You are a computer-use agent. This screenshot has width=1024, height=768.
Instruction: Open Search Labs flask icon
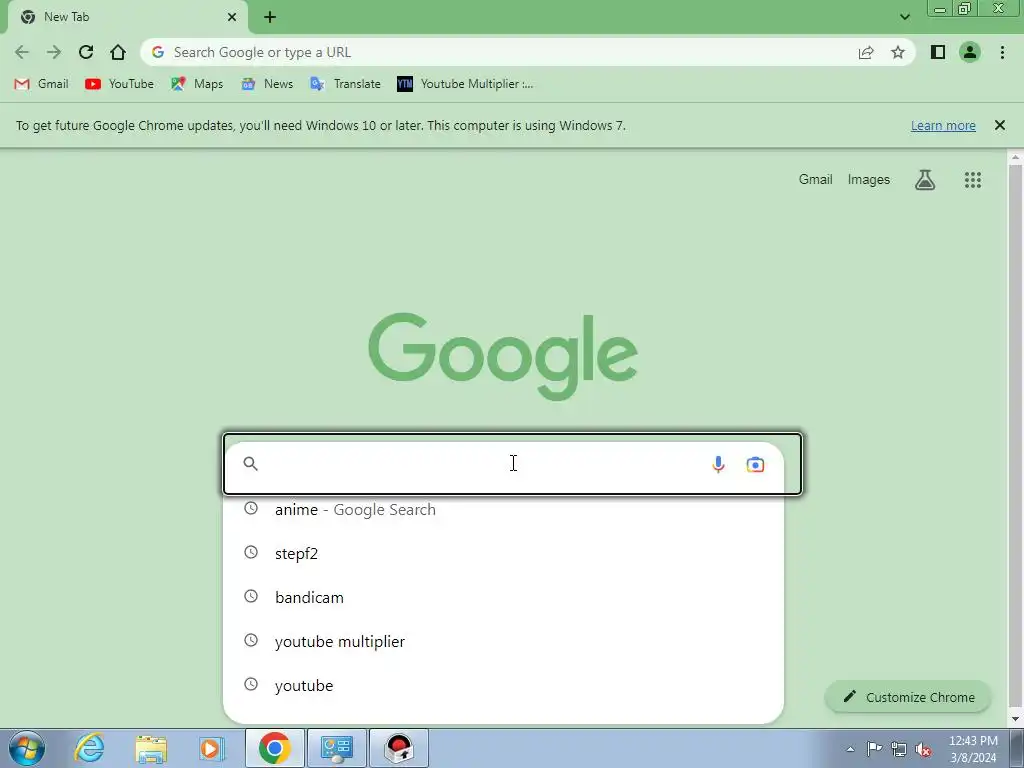(x=925, y=180)
